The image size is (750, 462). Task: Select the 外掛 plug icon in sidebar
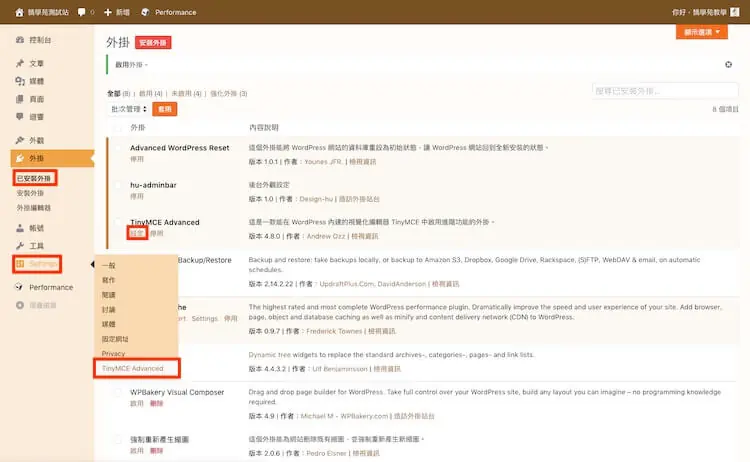(x=20, y=158)
